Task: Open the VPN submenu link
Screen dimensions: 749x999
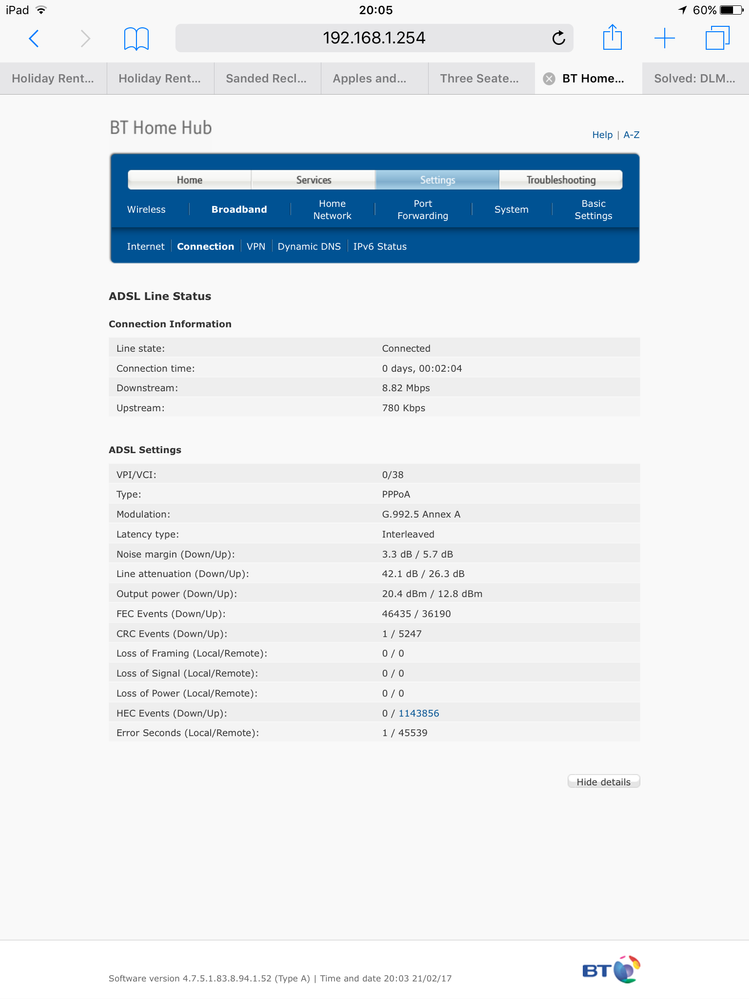Action: click(x=256, y=247)
